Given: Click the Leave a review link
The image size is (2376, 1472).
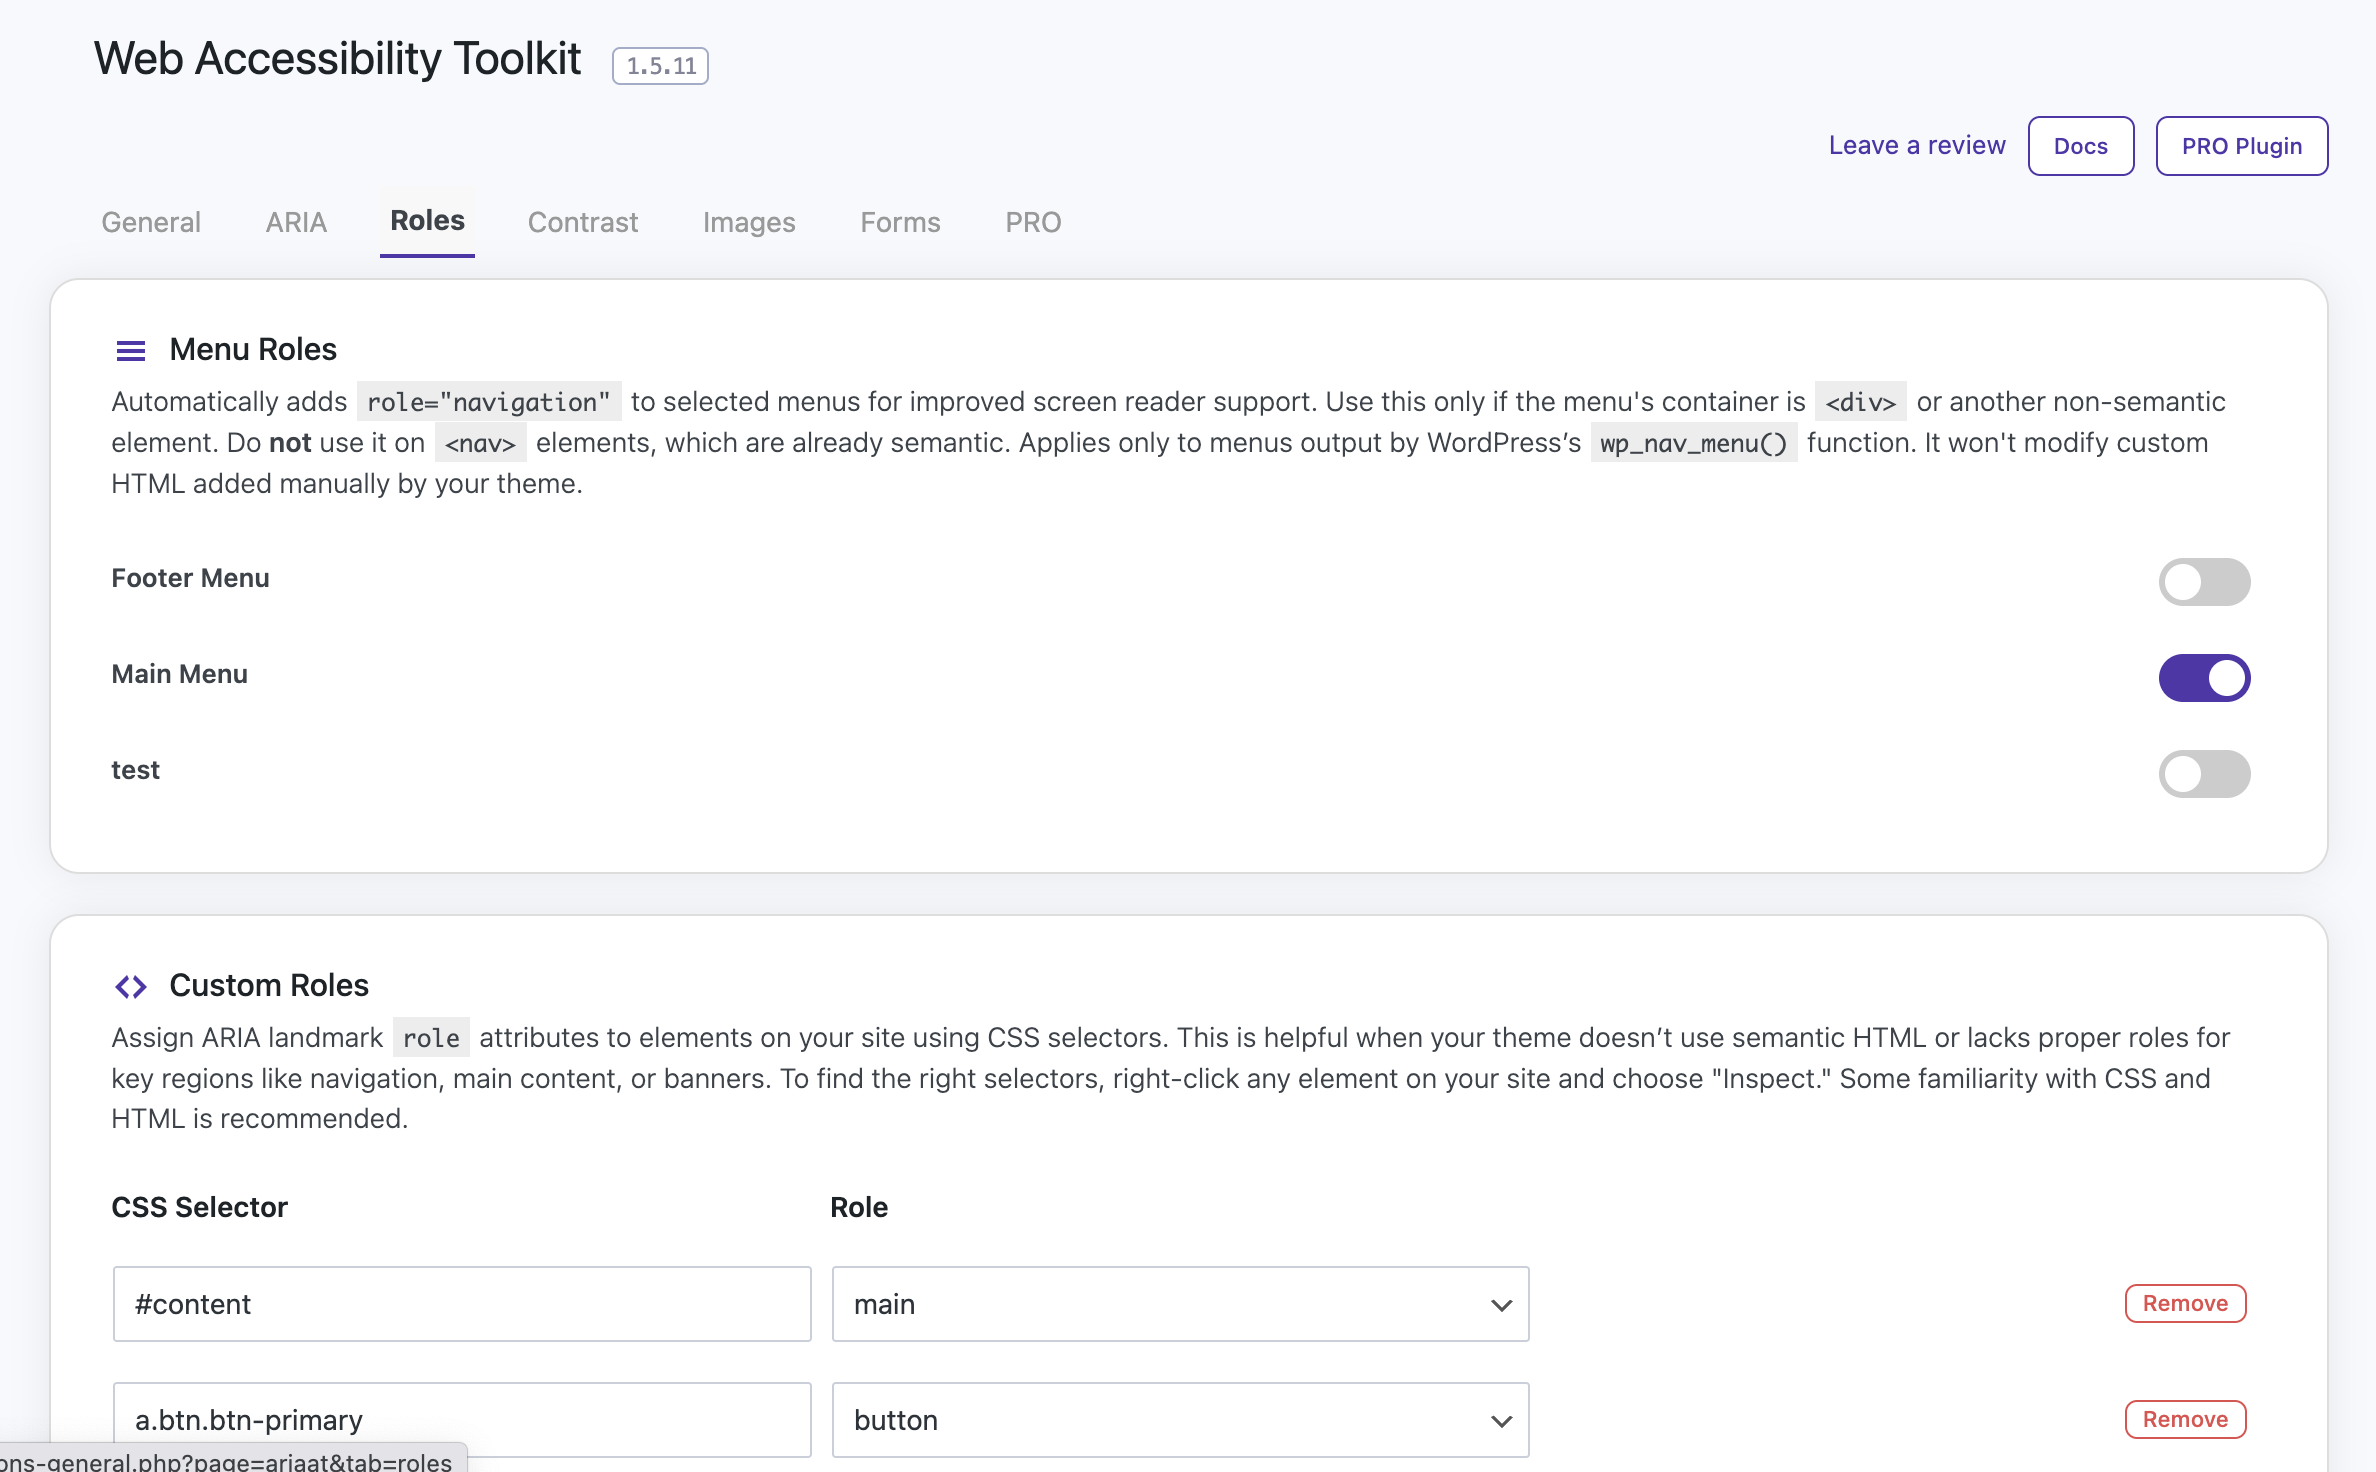Looking at the screenshot, I should (x=1916, y=146).
